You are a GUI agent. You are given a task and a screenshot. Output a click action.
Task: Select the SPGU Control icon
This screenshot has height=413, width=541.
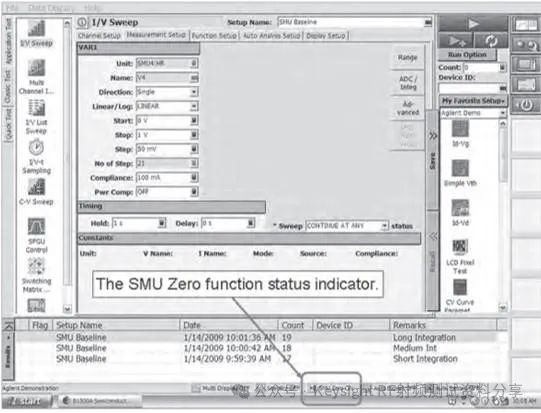(37, 227)
